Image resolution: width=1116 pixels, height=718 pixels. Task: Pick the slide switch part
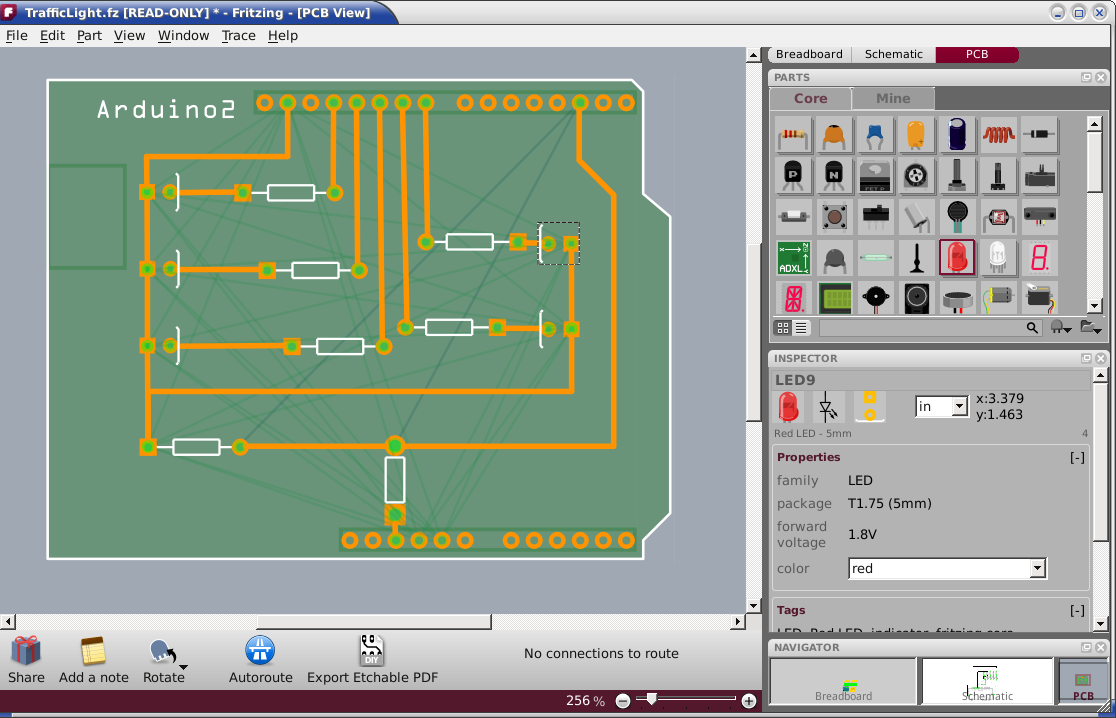point(875,217)
